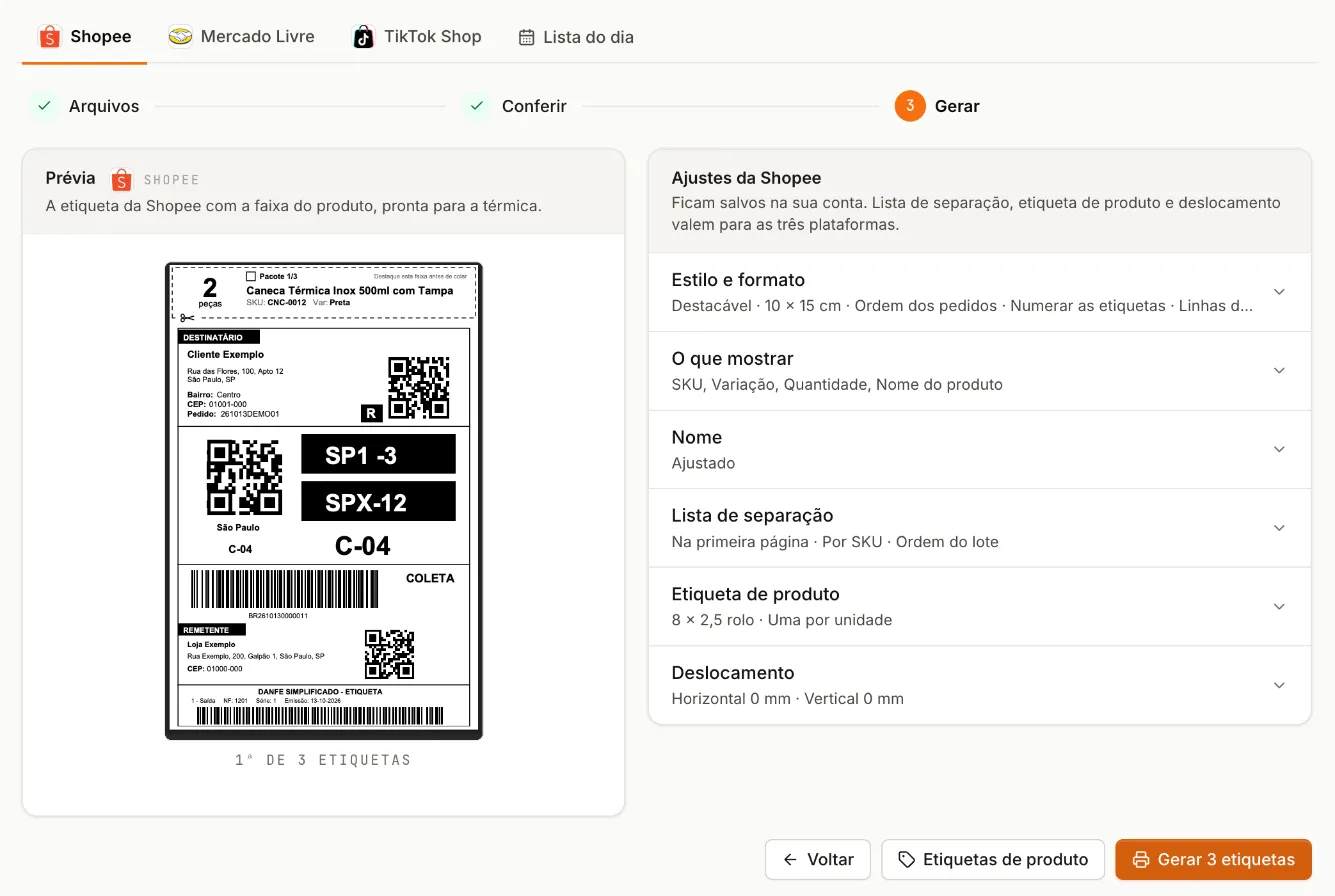Click the 'Prévia' panel title
The height and width of the screenshot is (896, 1335).
click(x=71, y=178)
